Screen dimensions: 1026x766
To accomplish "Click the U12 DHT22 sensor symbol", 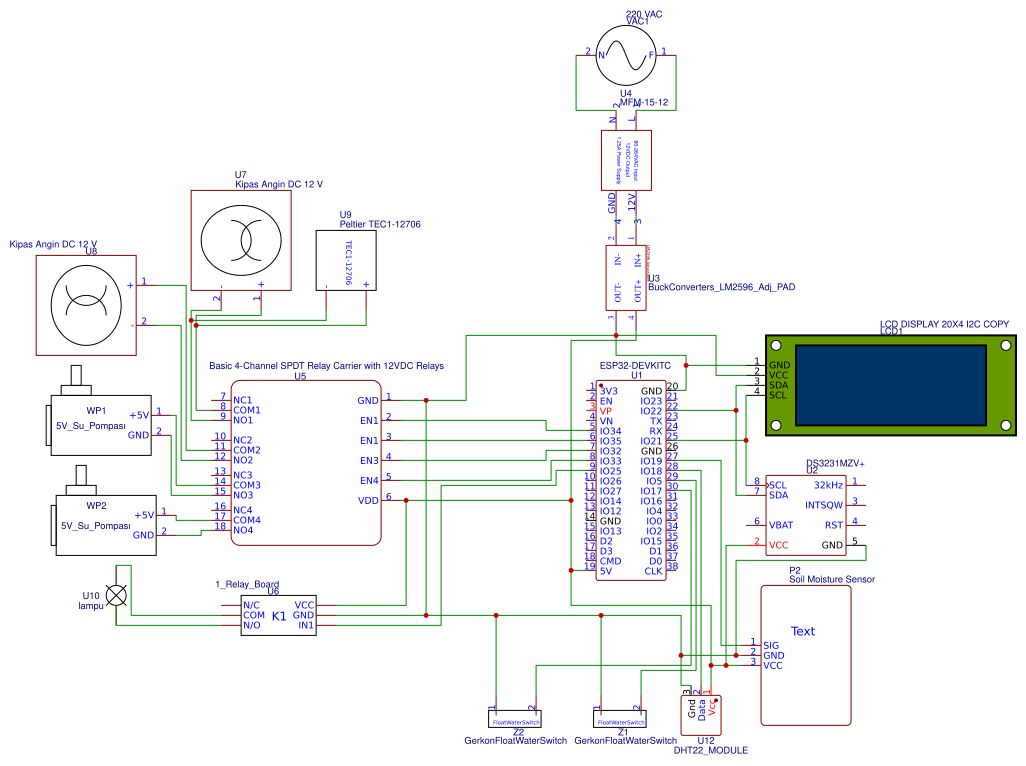I will pos(701,715).
